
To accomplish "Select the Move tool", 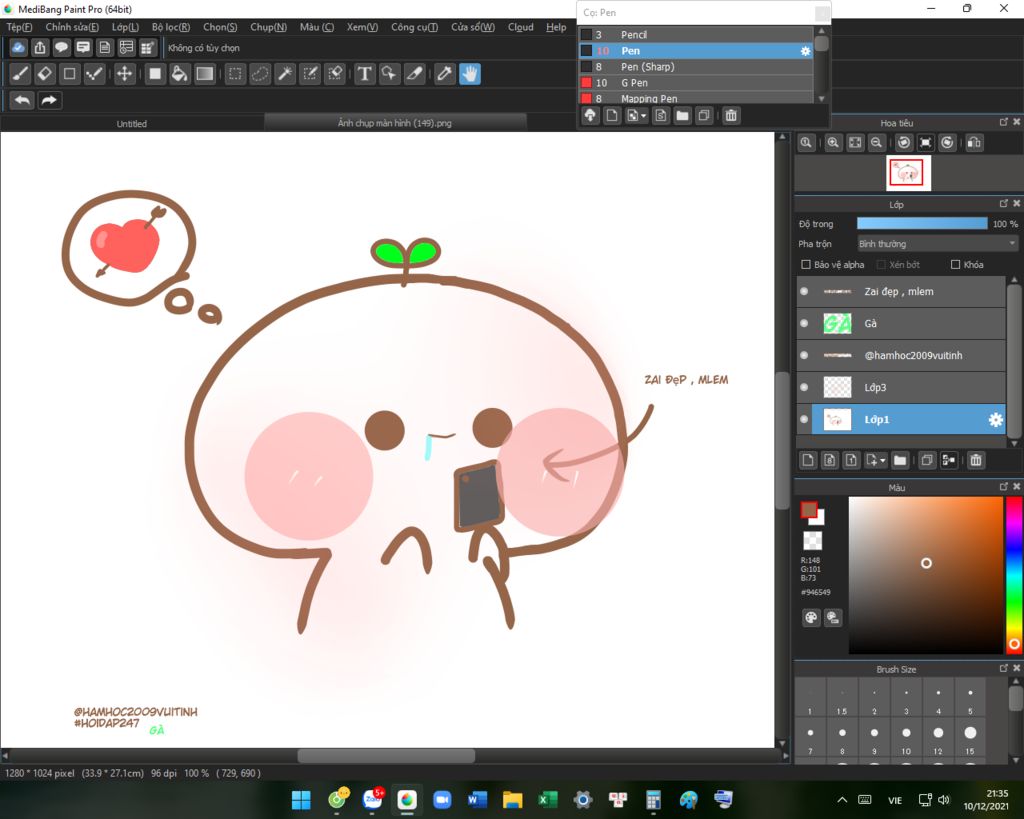I will [124, 74].
